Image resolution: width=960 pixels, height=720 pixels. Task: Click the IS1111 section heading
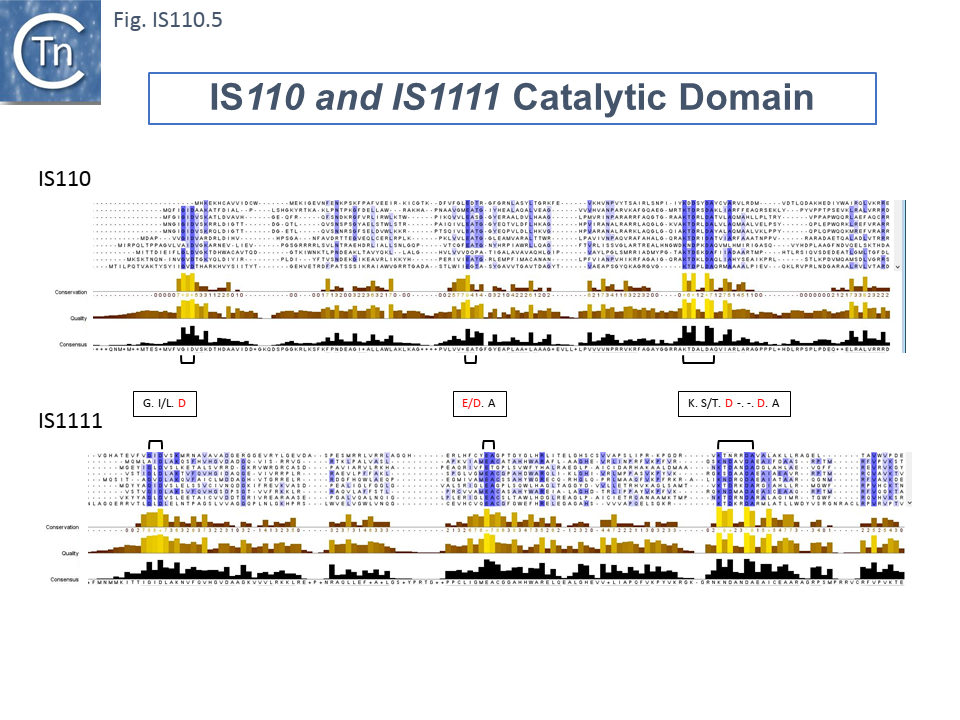68,422
